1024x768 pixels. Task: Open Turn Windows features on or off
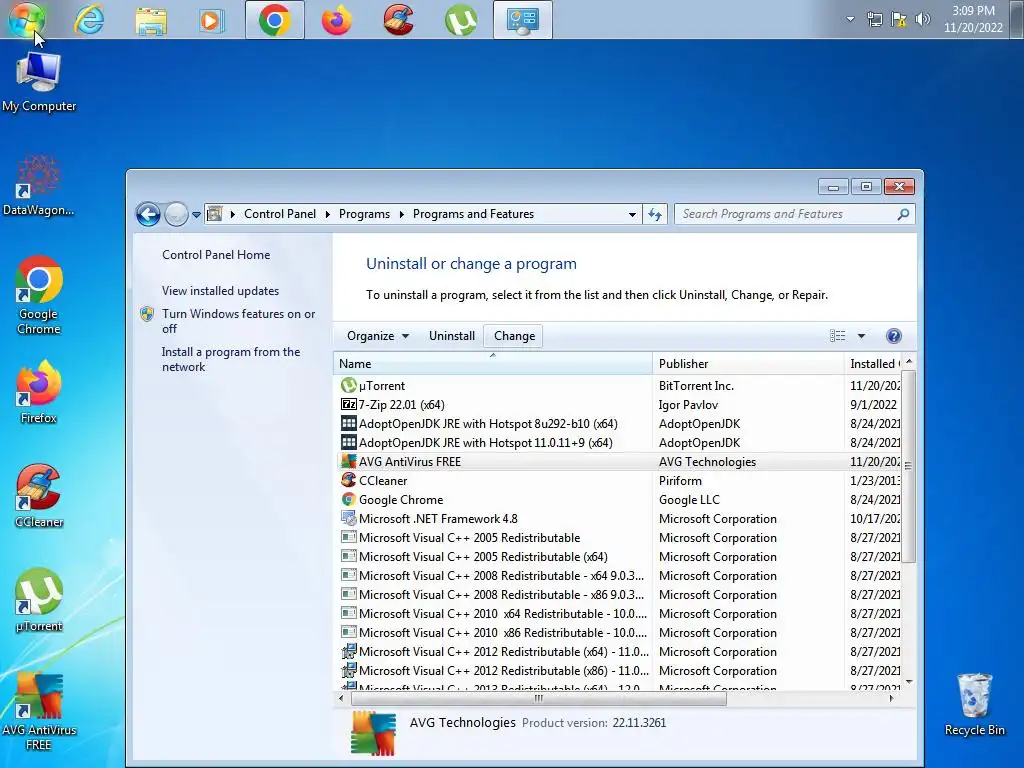point(238,321)
